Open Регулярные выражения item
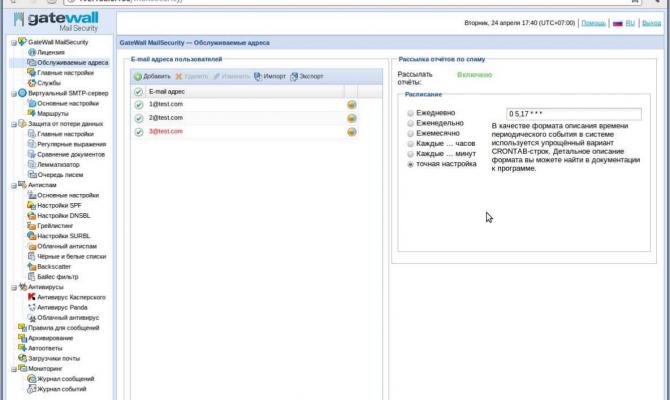Image resolution: width=670 pixels, height=400 pixels. pyautogui.click(x=71, y=144)
